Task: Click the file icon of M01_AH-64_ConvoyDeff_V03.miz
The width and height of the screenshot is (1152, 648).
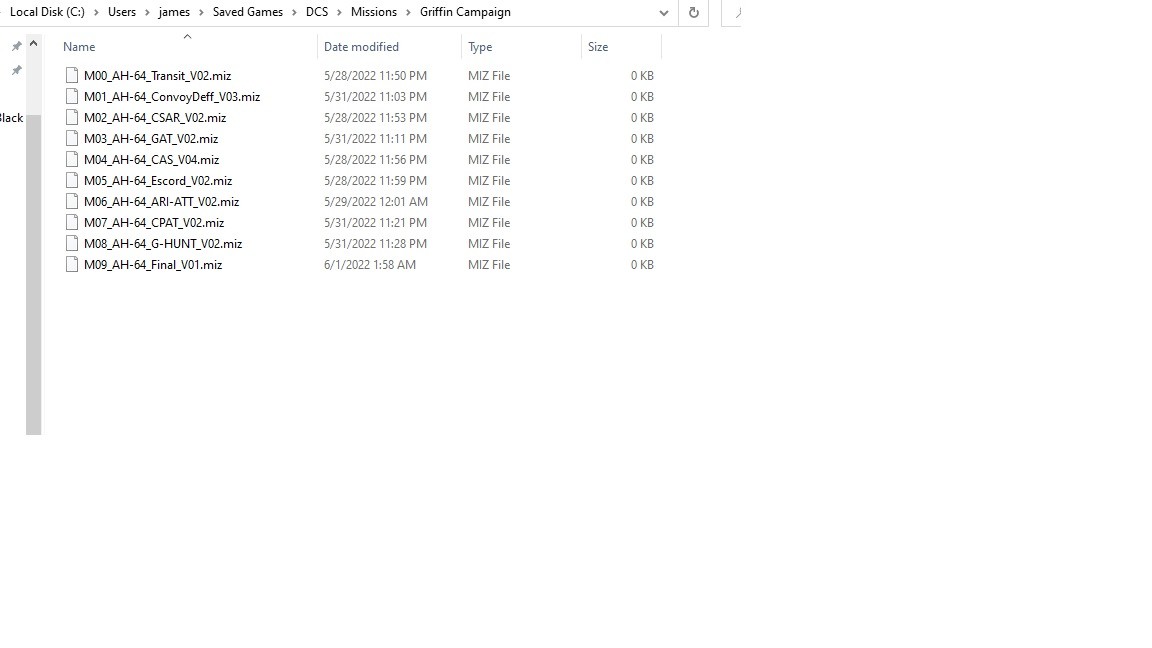Action: 71,96
